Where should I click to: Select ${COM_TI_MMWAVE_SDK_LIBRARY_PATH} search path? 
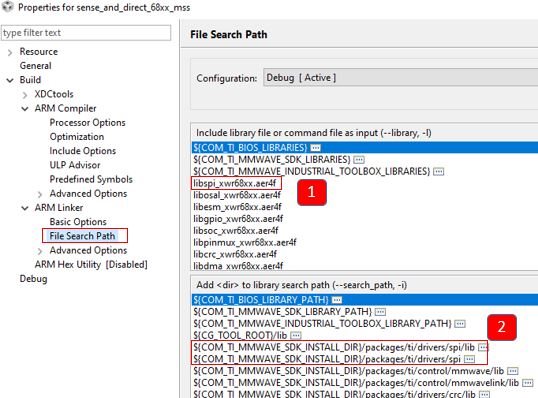tap(282, 312)
